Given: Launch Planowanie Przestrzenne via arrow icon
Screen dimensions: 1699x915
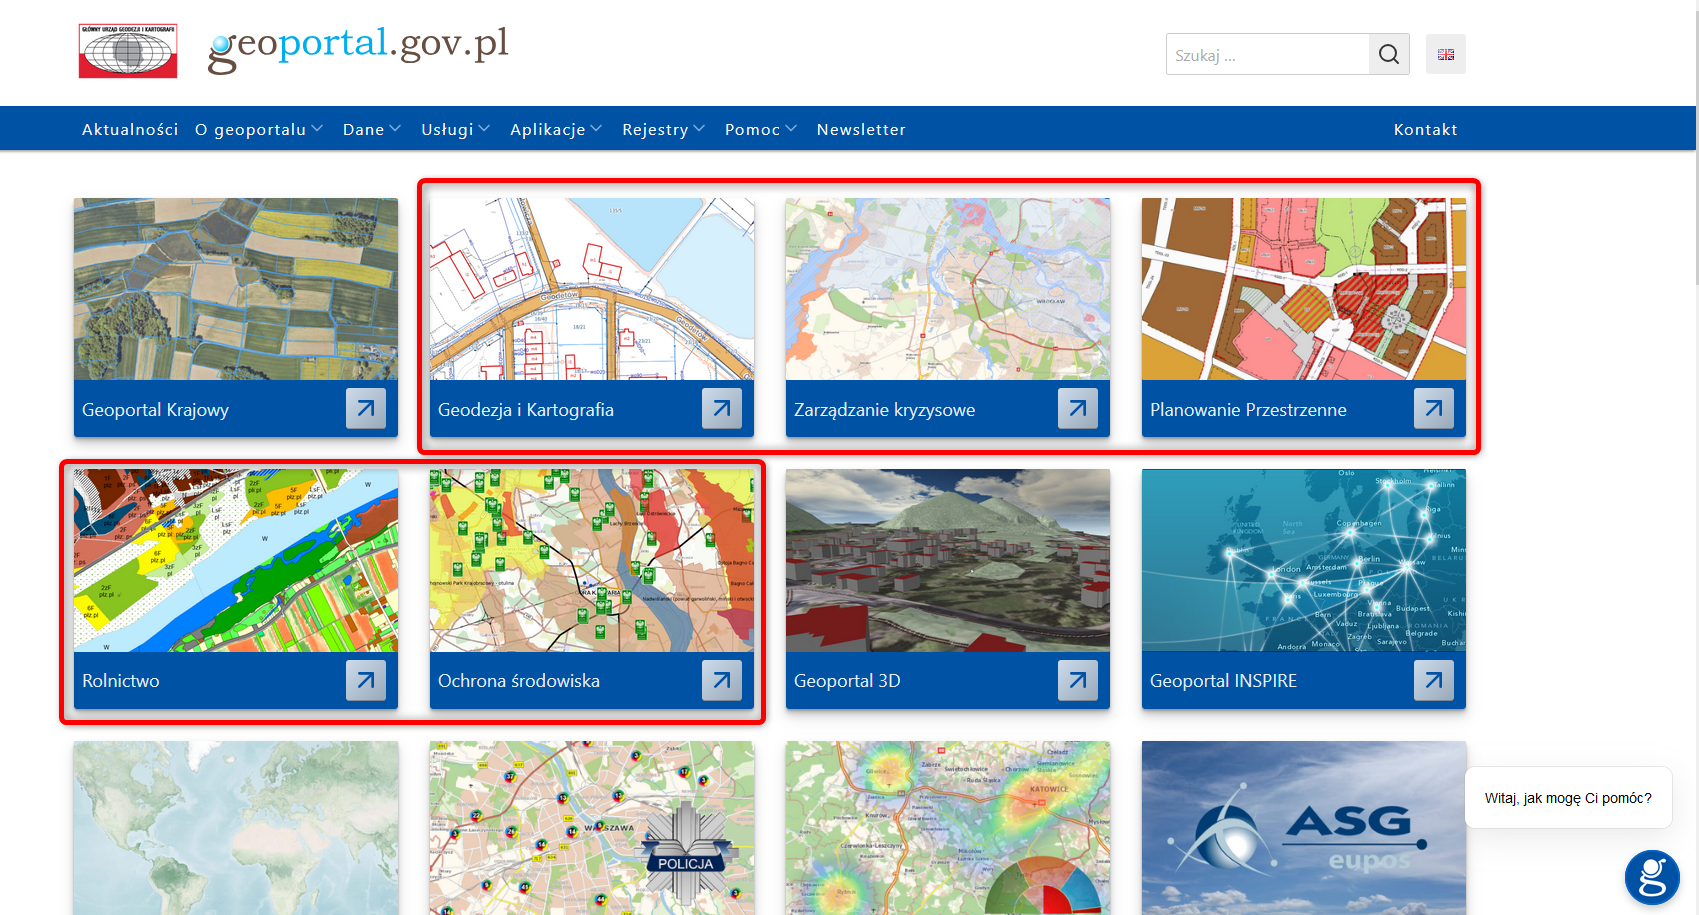Looking at the screenshot, I should [x=1433, y=408].
